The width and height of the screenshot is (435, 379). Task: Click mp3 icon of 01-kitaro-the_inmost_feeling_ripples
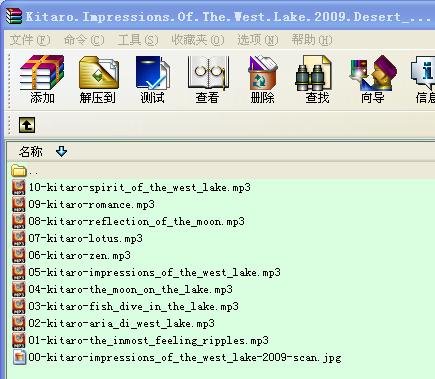click(x=19, y=340)
